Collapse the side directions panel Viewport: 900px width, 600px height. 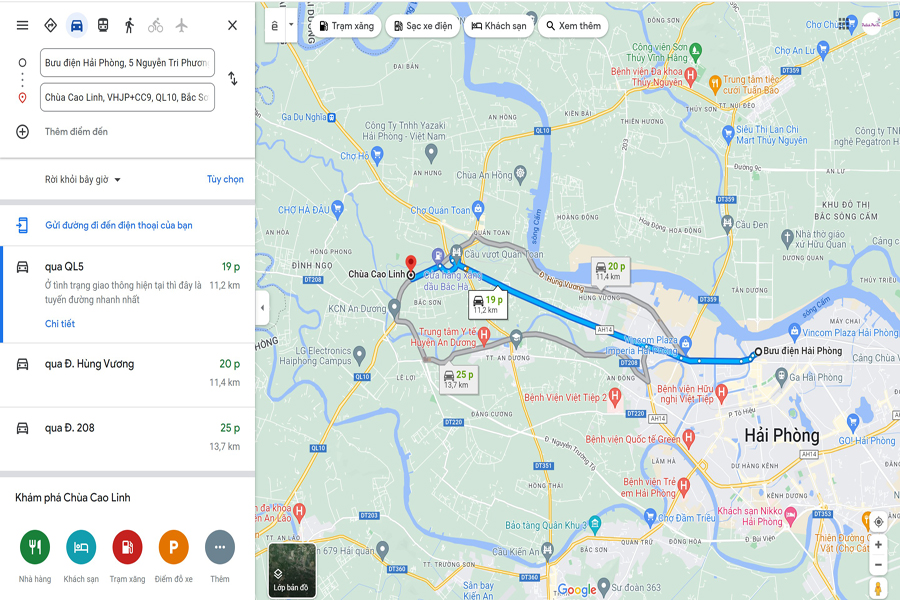click(262, 308)
